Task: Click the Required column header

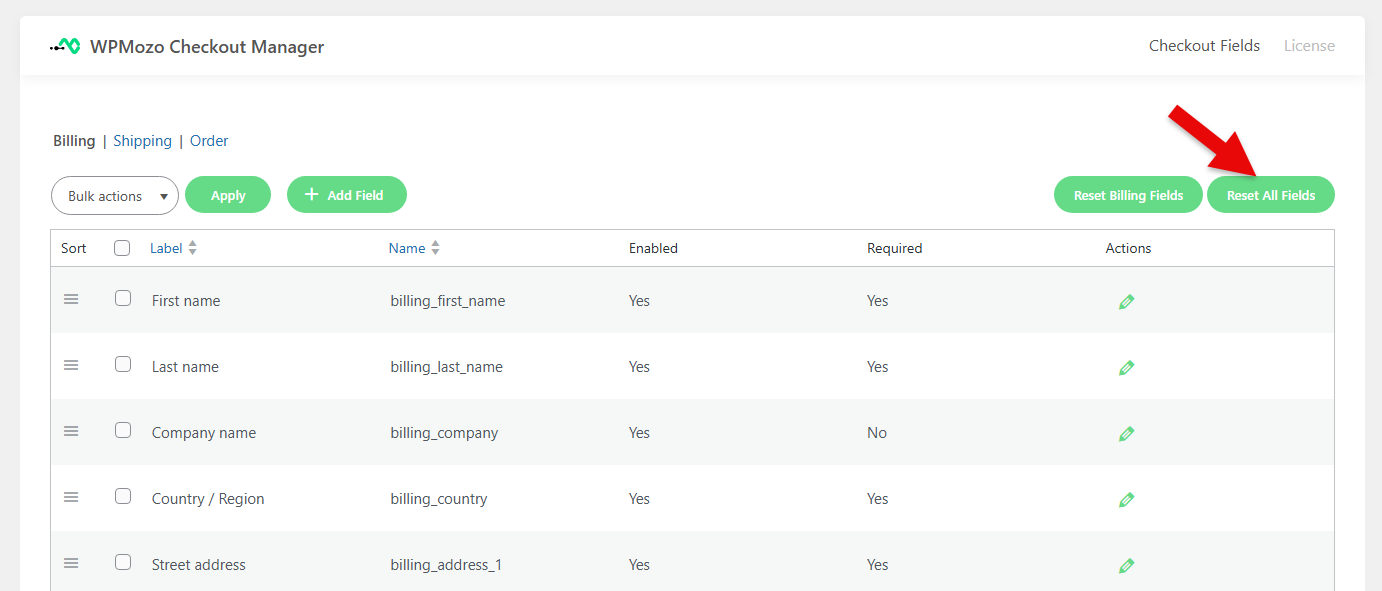Action: (x=895, y=248)
